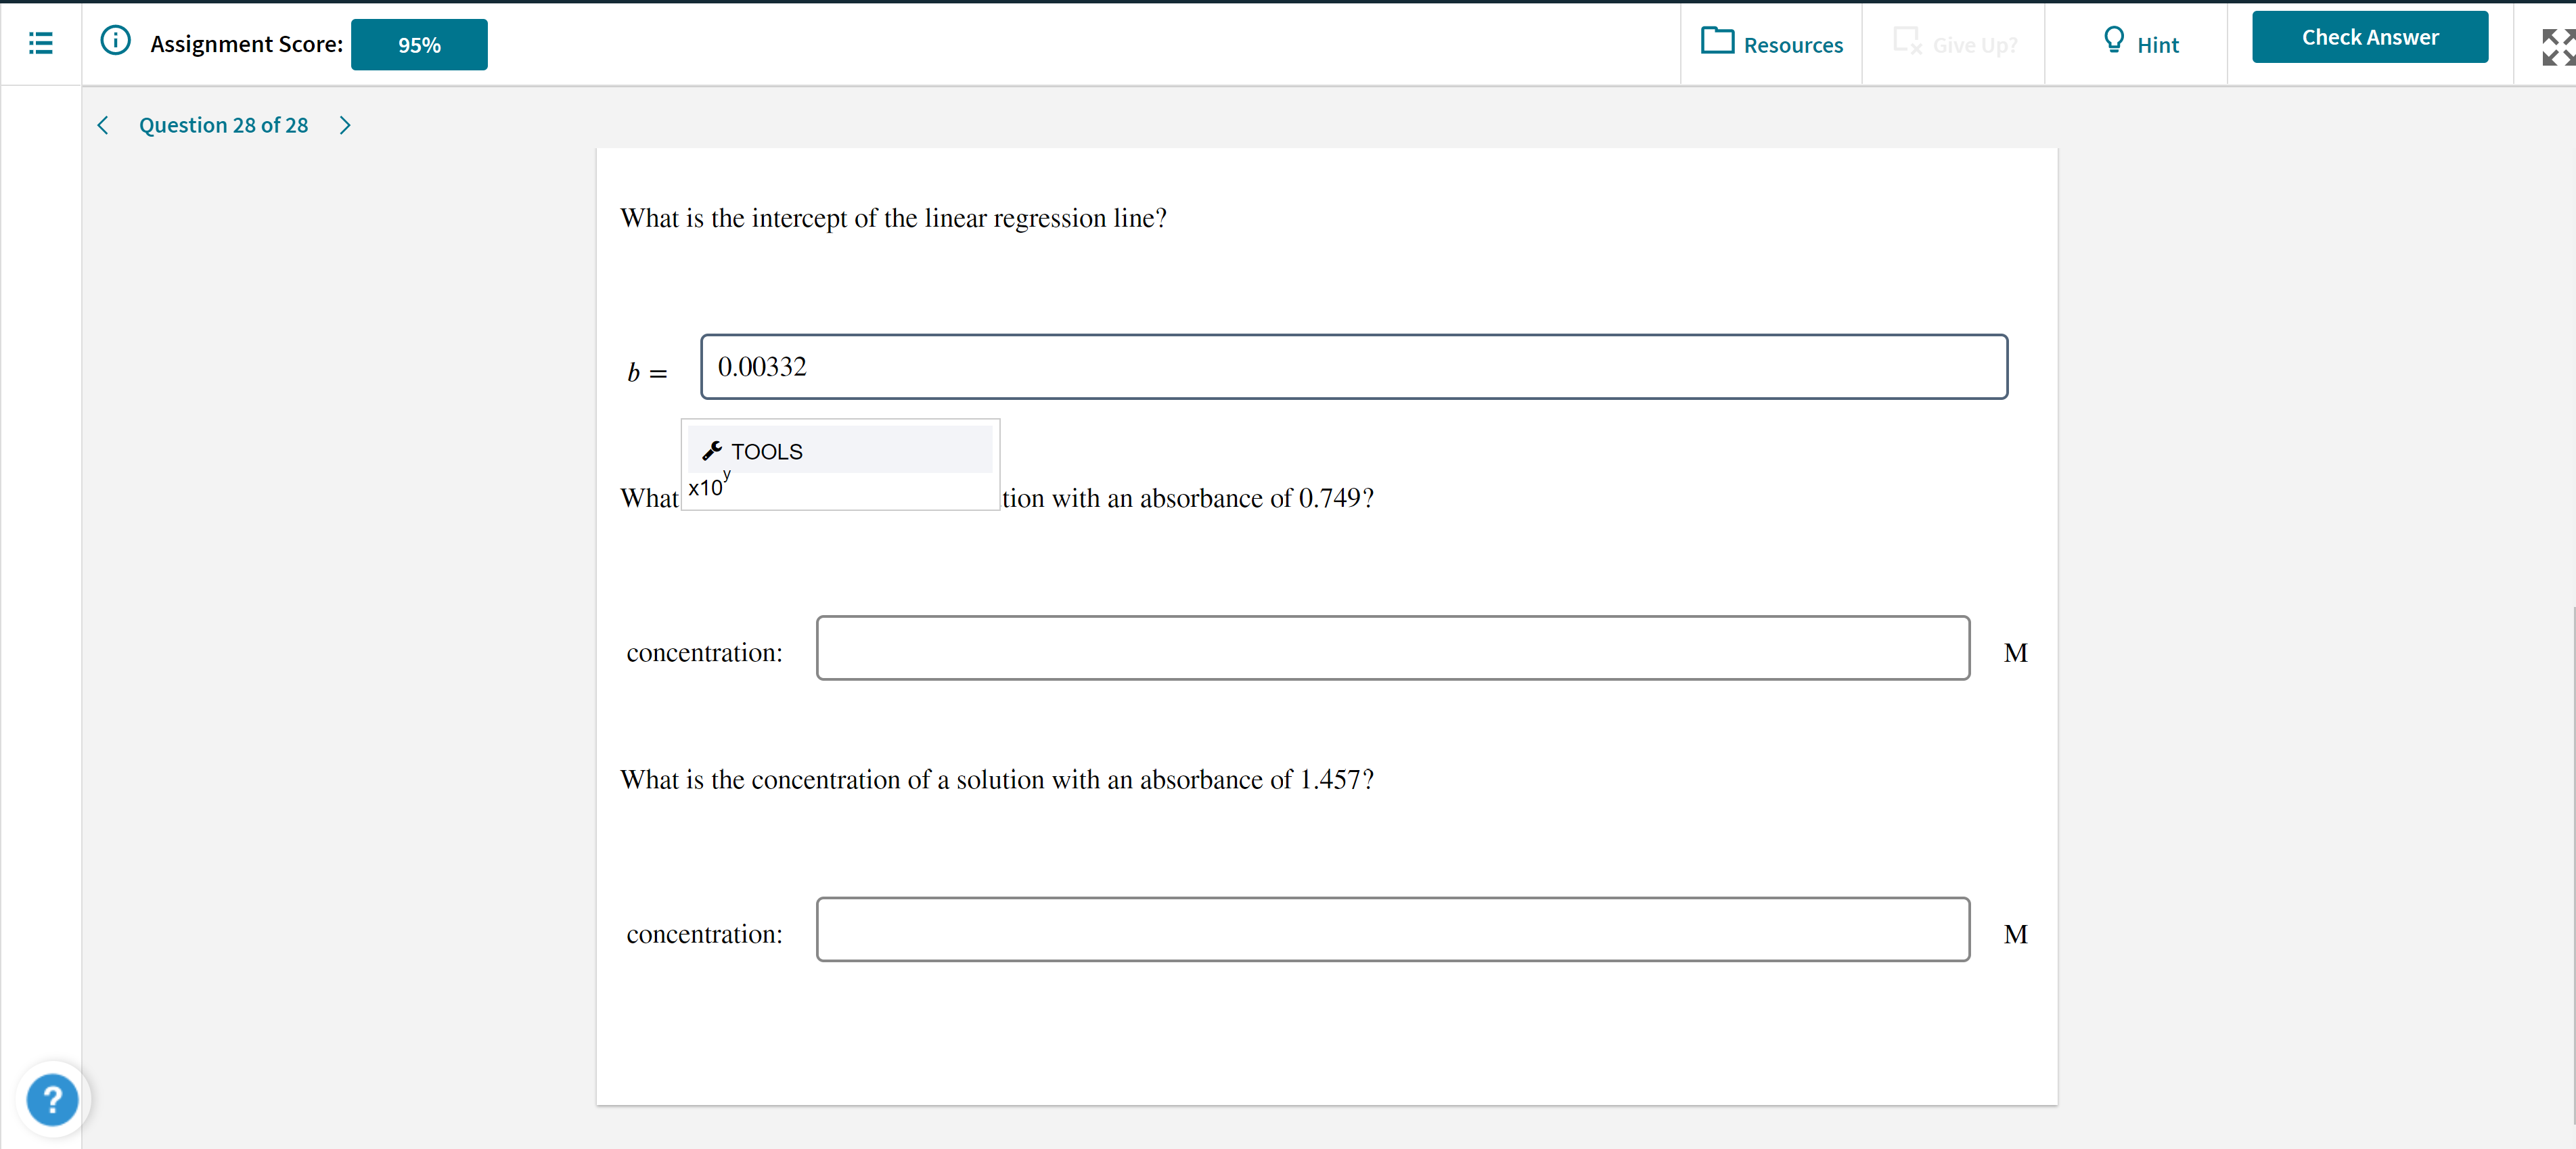Click the Hint lightbulb icon
The image size is (2576, 1149).
(2114, 41)
